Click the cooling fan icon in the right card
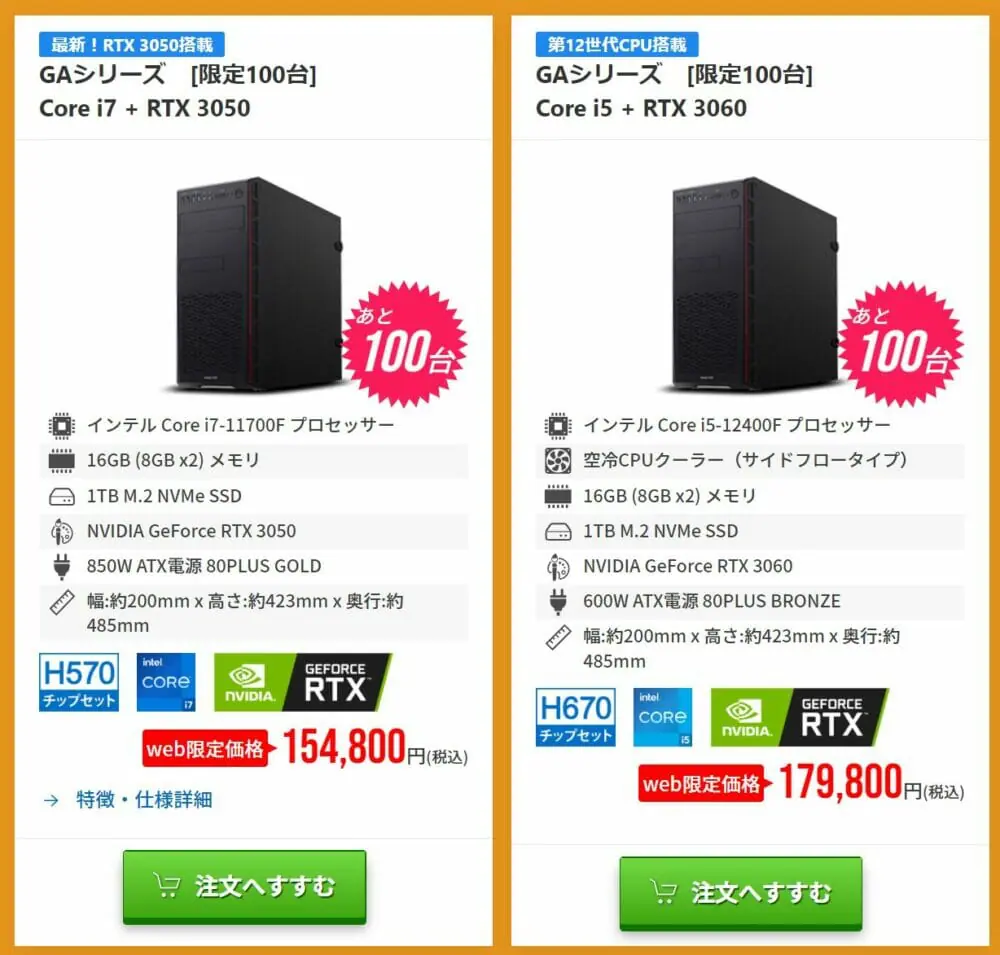The height and width of the screenshot is (955, 1000). [x=558, y=461]
